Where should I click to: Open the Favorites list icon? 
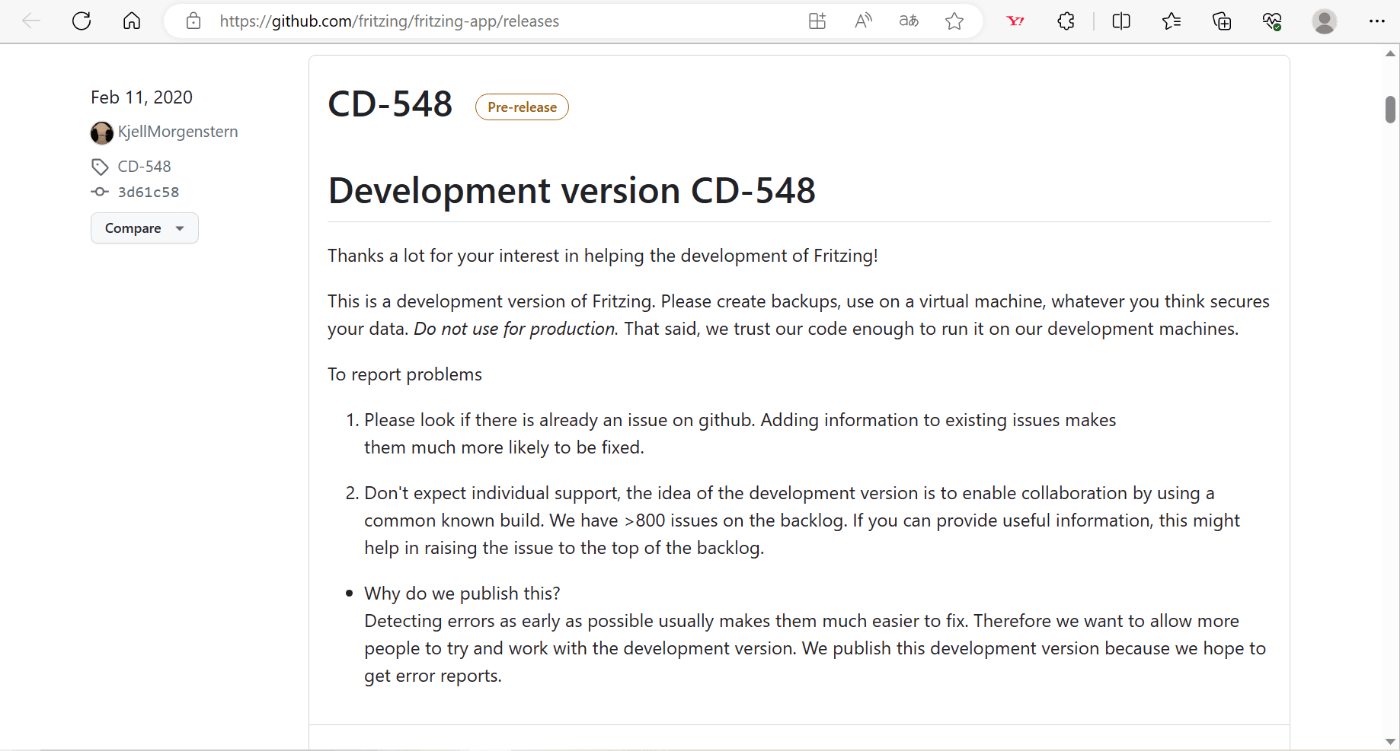click(x=1172, y=21)
